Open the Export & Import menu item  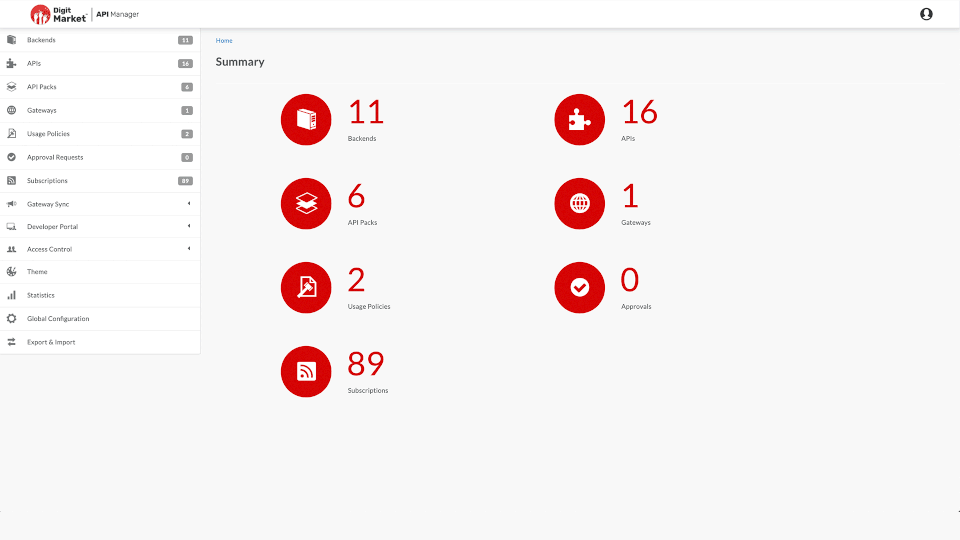(x=100, y=342)
